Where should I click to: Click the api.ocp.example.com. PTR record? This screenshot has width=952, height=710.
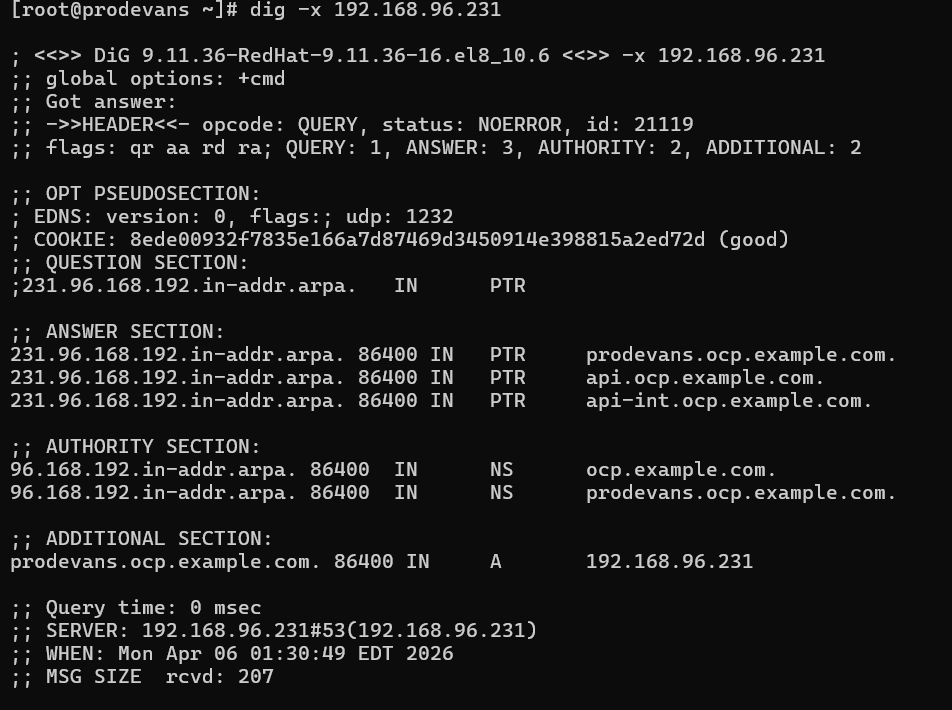click(705, 378)
